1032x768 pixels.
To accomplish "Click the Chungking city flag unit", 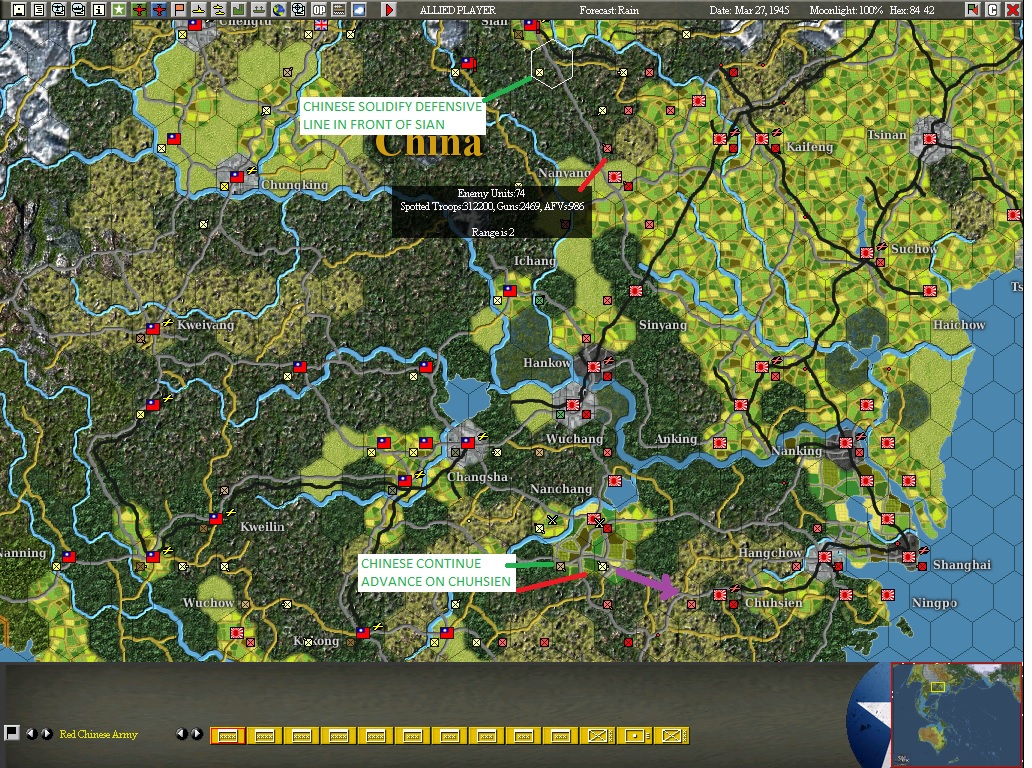I will click(x=237, y=177).
